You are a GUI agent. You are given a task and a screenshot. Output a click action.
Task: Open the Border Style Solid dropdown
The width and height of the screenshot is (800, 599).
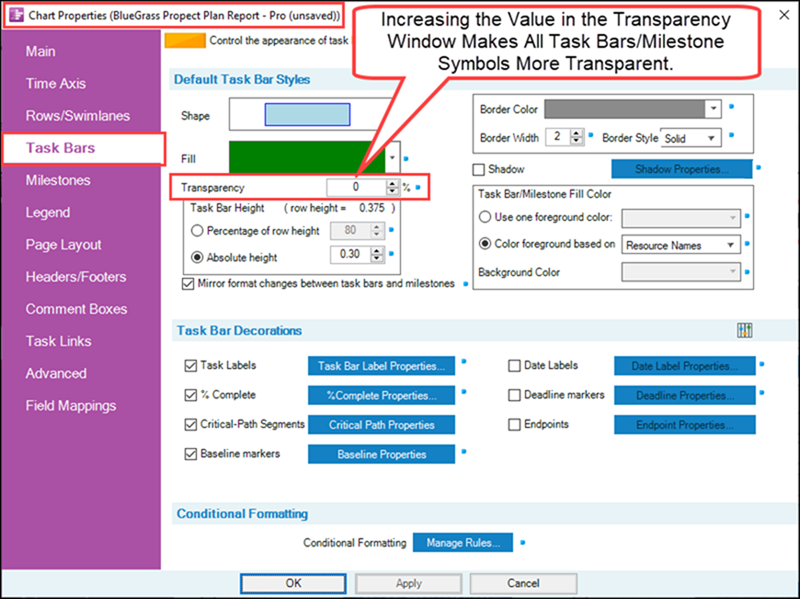(x=711, y=138)
